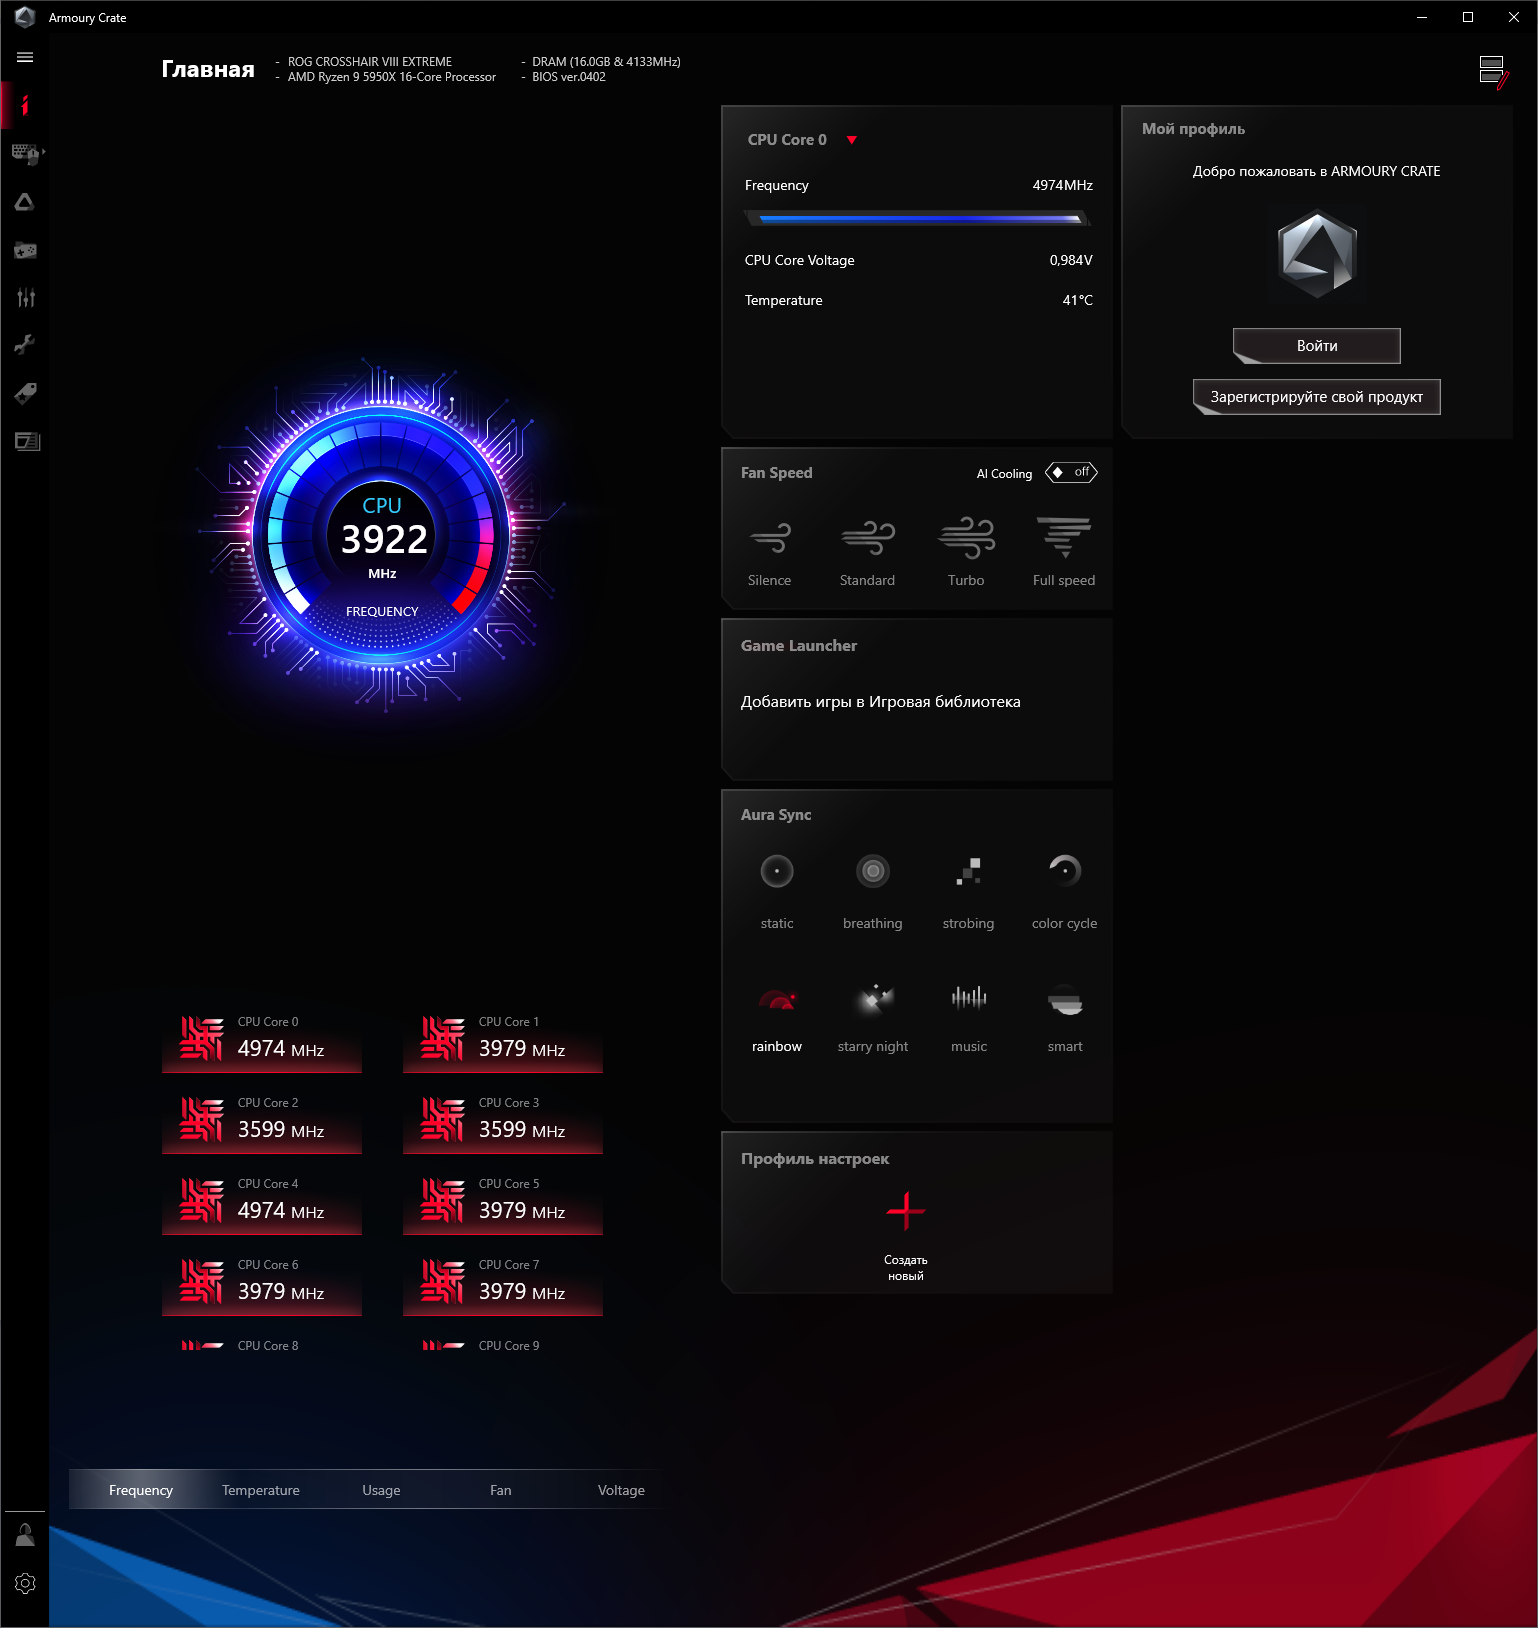
Task: Toggle the AI Cooling switch
Action: pyautogui.click(x=1071, y=472)
